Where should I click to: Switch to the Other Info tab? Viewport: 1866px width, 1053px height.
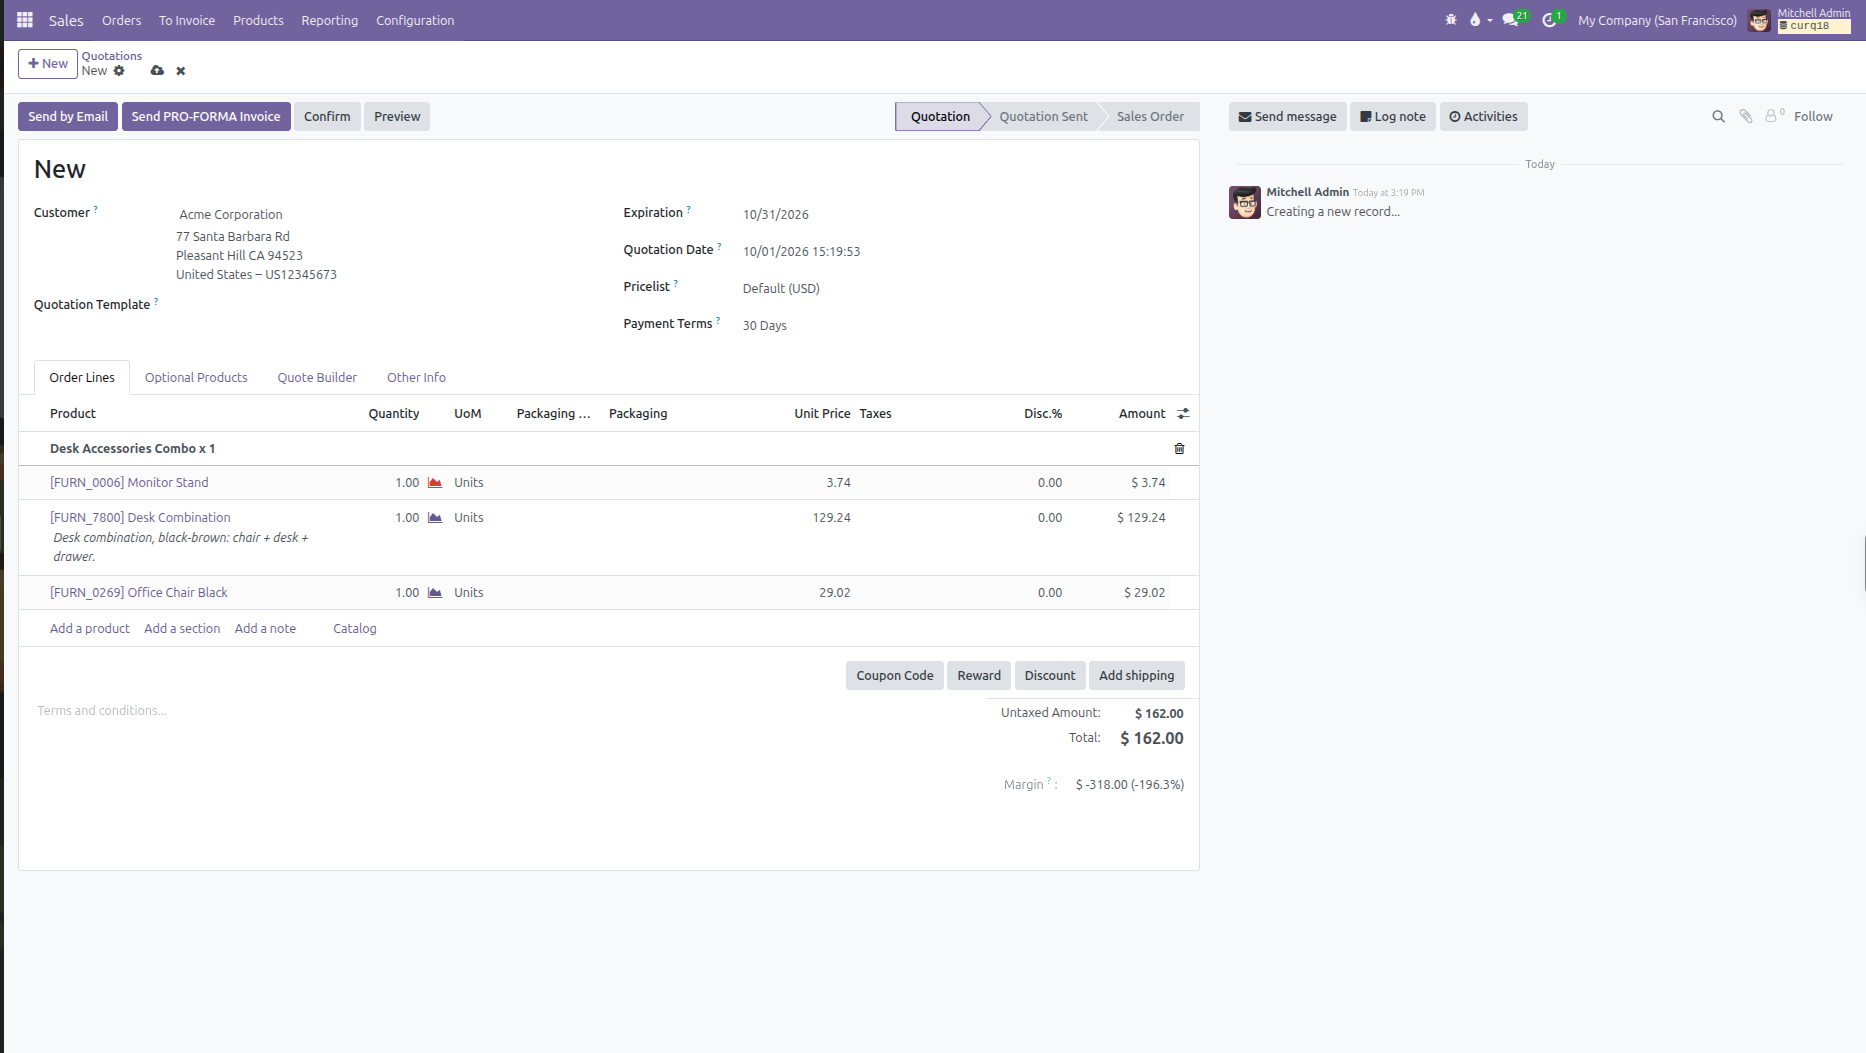tap(416, 378)
